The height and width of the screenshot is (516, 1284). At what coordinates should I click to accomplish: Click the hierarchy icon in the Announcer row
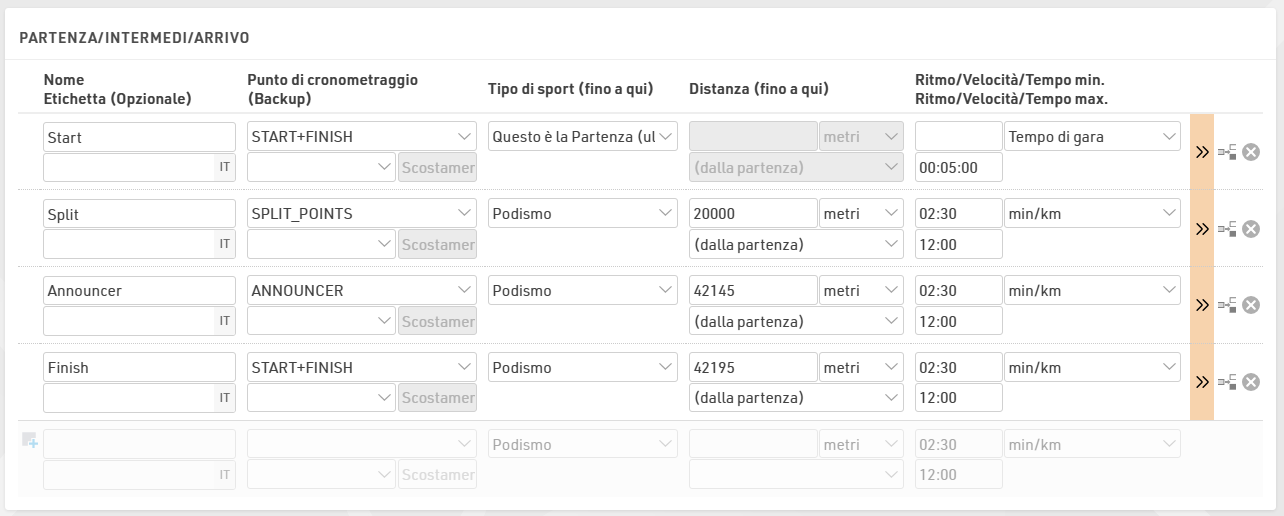point(1227,305)
